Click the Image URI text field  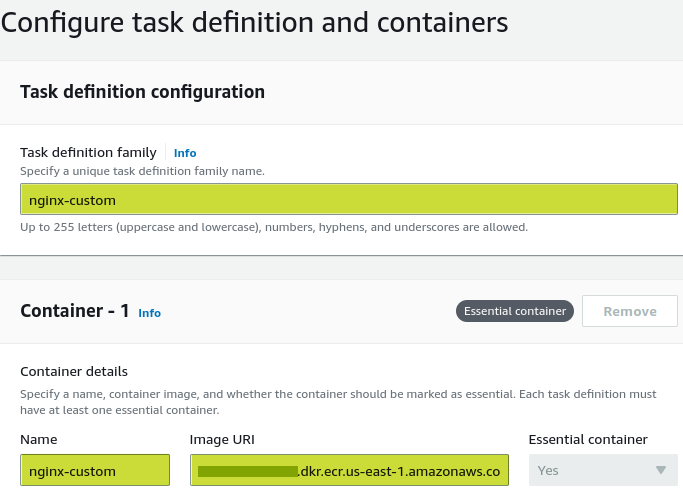pyautogui.click(x=349, y=470)
